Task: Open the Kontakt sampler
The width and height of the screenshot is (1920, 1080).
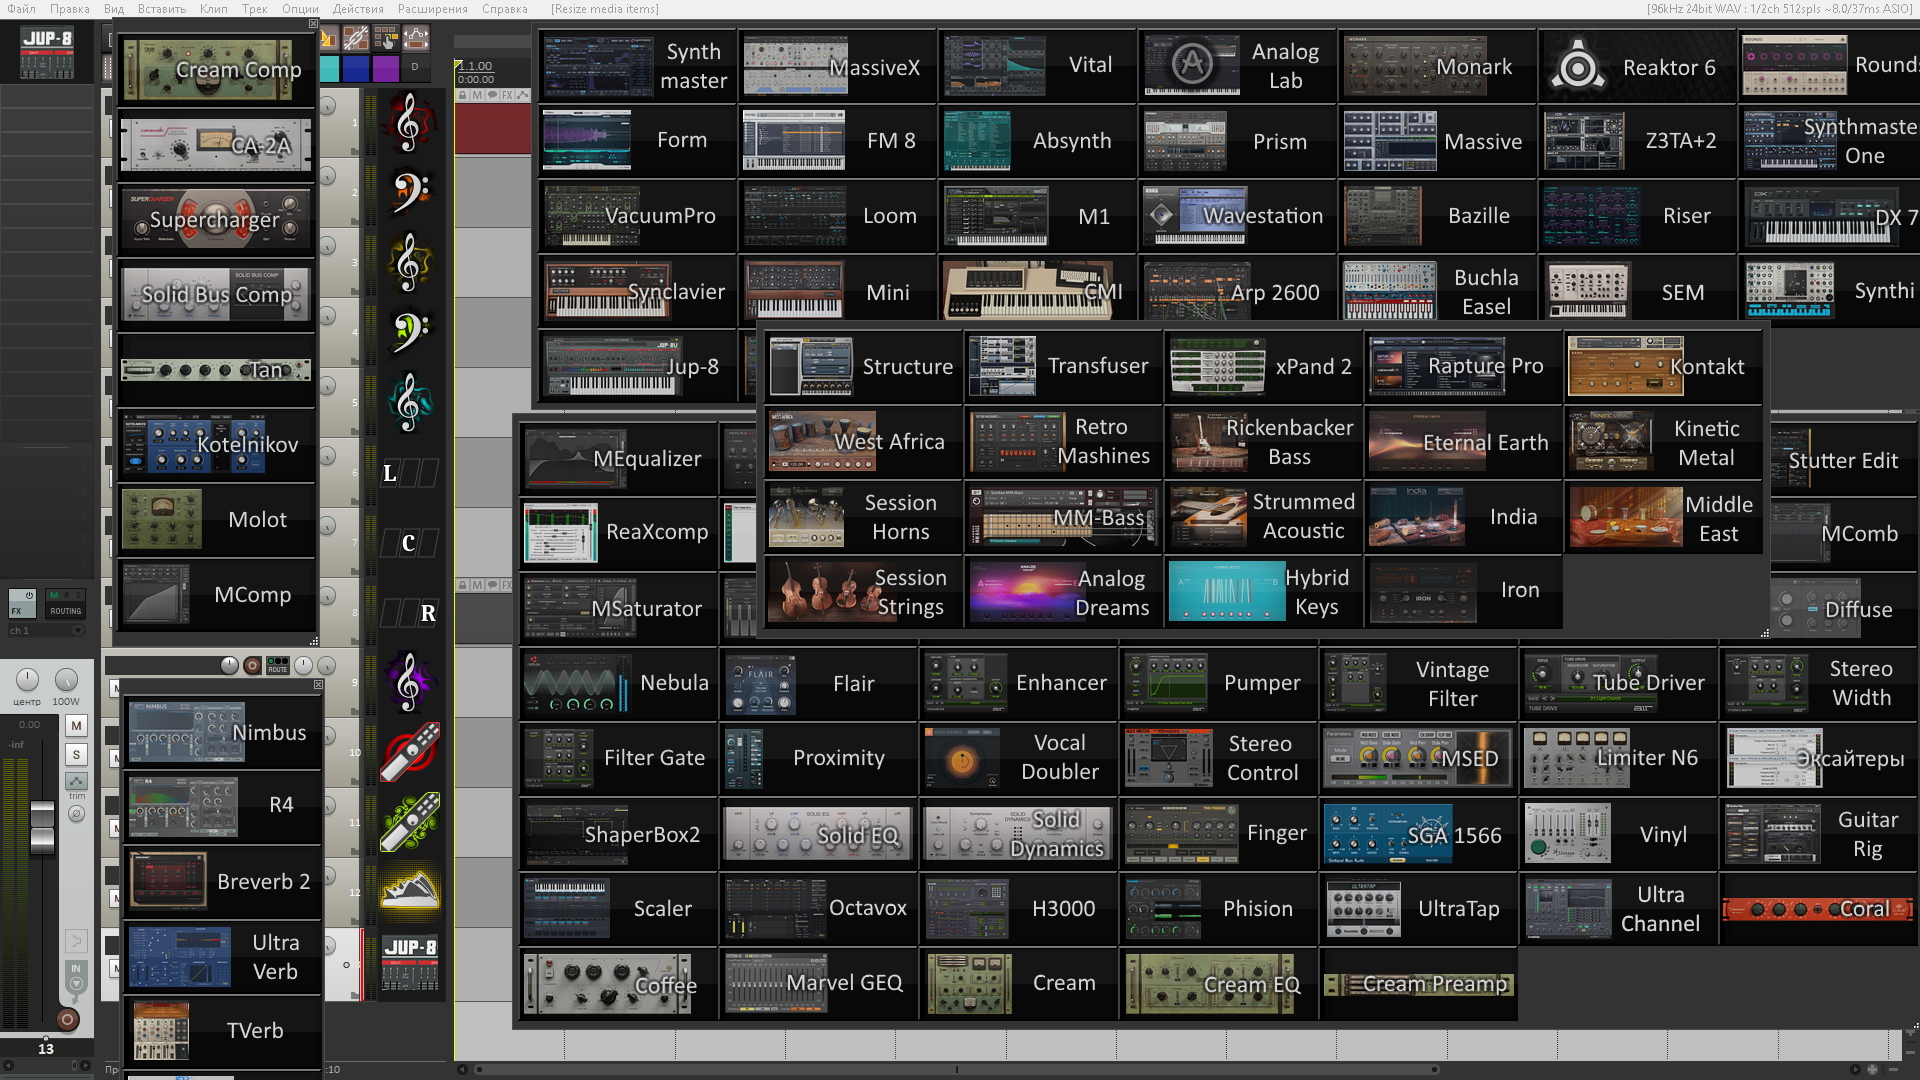Action: click(1662, 366)
